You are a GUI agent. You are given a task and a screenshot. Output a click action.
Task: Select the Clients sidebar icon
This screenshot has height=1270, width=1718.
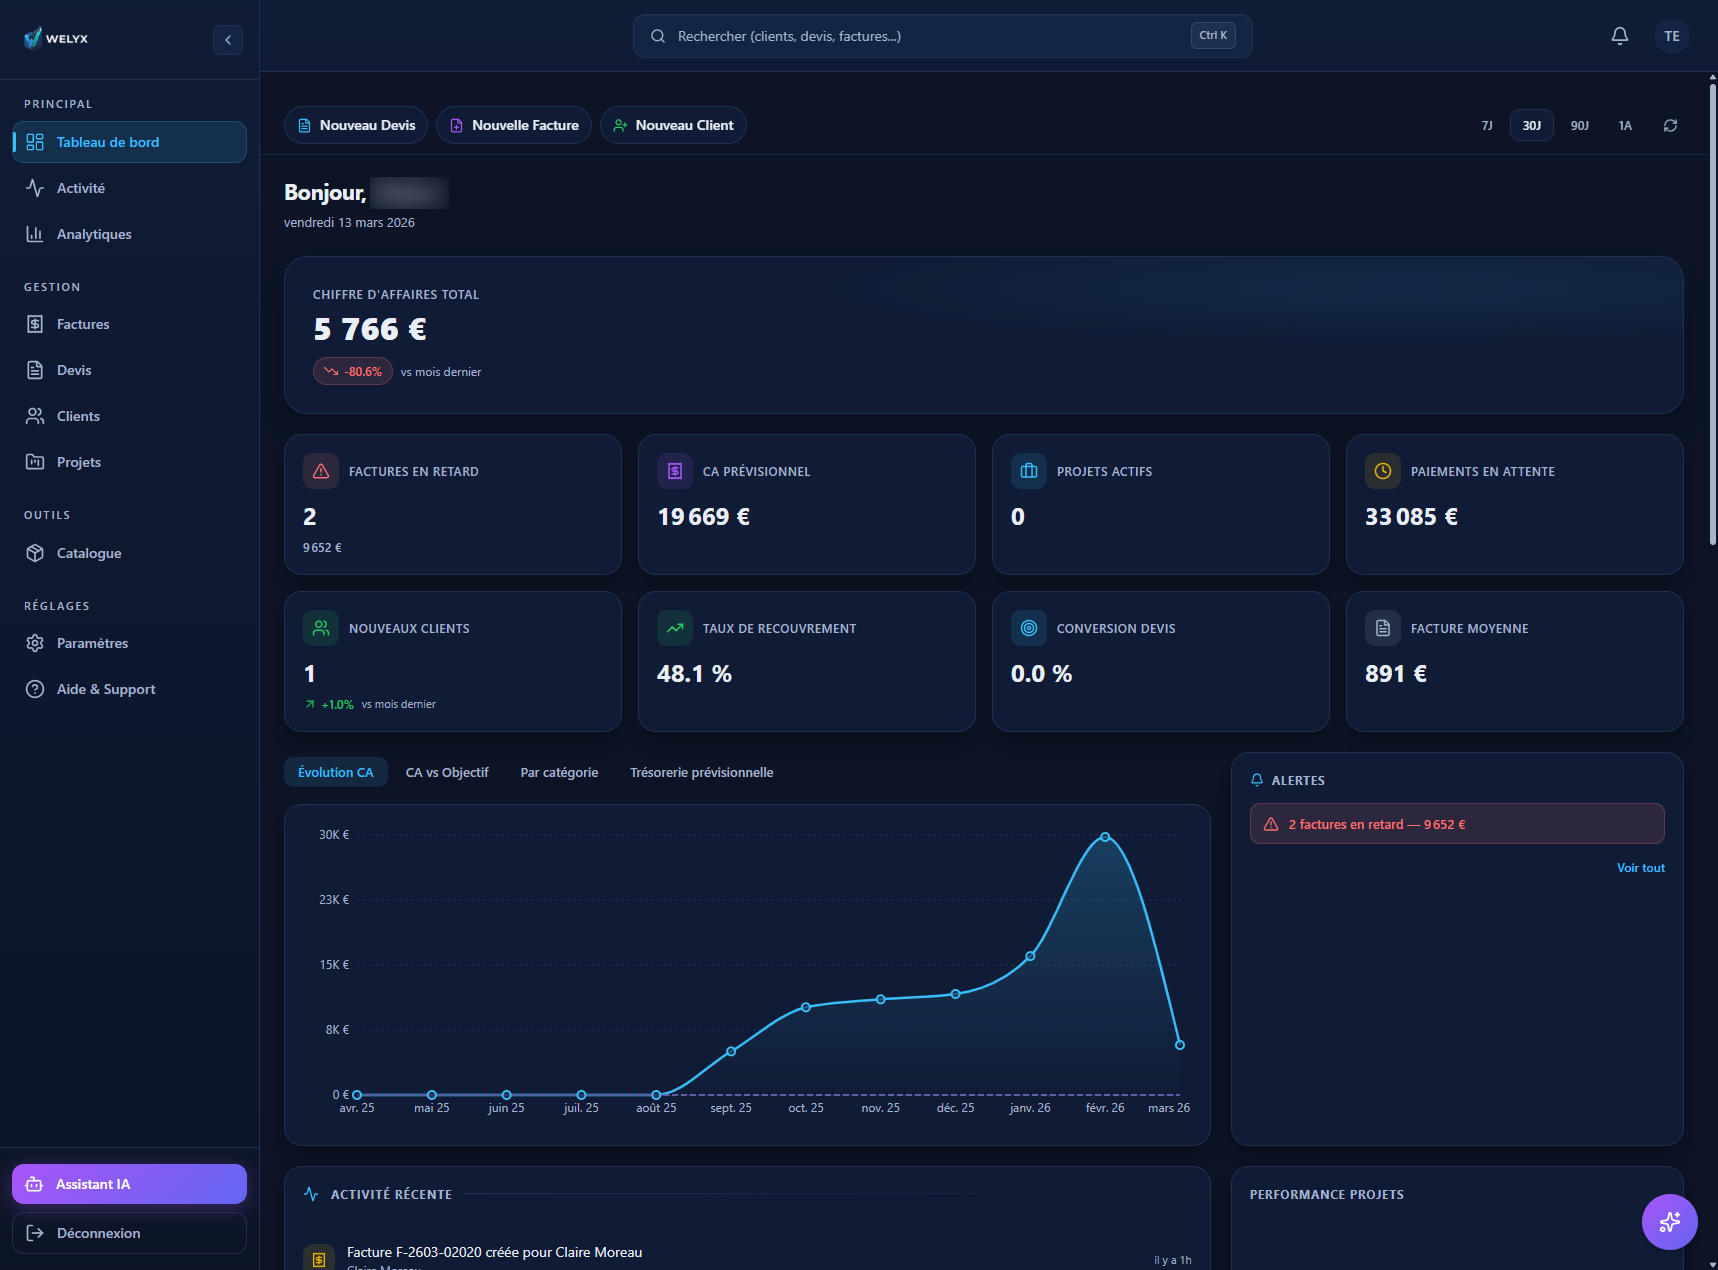pyautogui.click(x=35, y=416)
